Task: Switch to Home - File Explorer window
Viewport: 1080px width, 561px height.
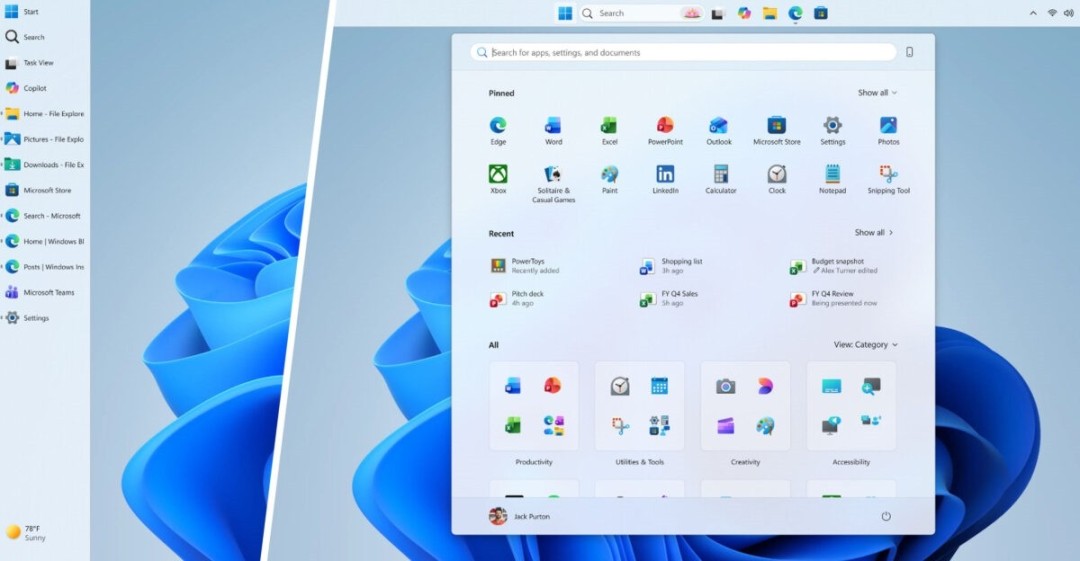Action: pos(45,114)
